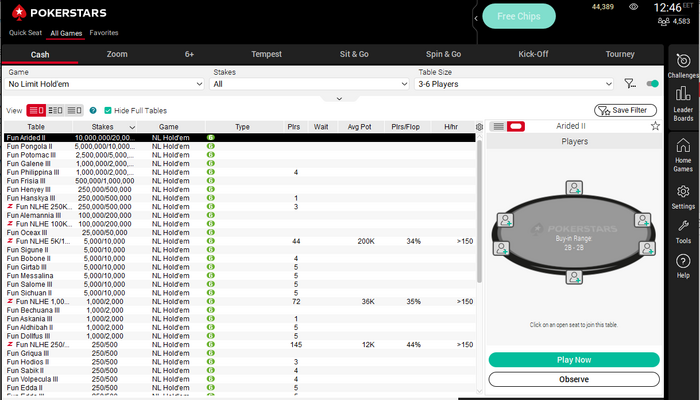Switch to the Zoom tab
The height and width of the screenshot is (400, 700).
[117, 54]
